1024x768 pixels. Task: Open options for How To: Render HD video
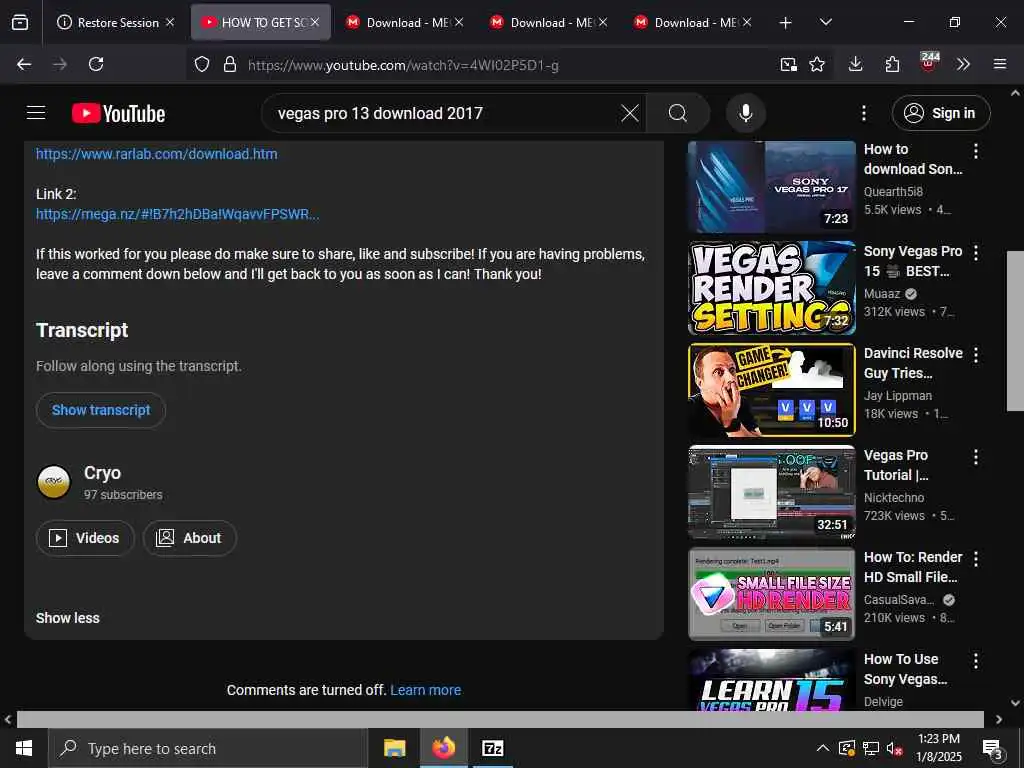[x=976, y=559]
